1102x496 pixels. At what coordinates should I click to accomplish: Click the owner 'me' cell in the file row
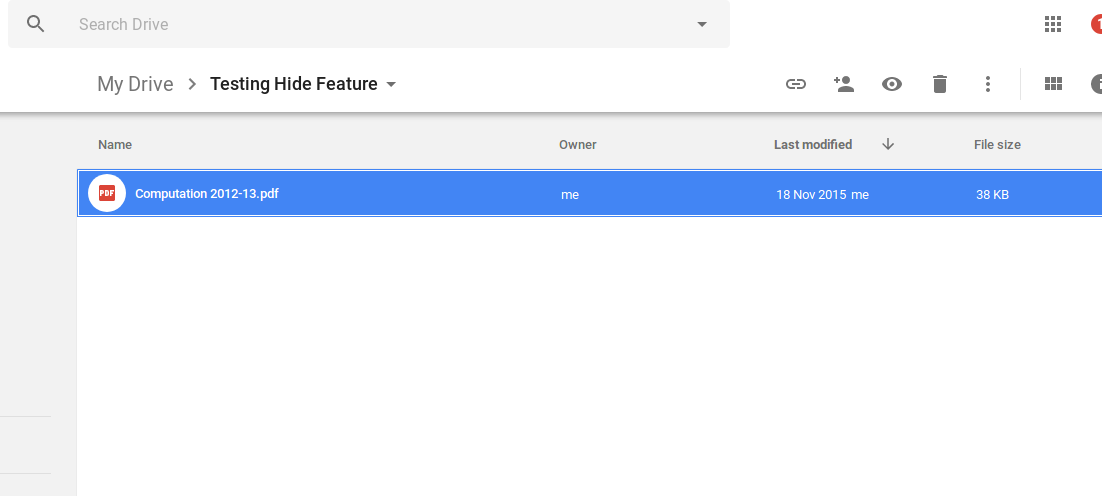point(570,195)
